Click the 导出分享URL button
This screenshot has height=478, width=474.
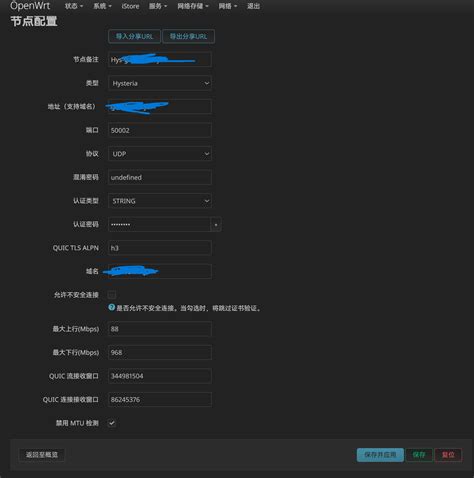tap(189, 36)
